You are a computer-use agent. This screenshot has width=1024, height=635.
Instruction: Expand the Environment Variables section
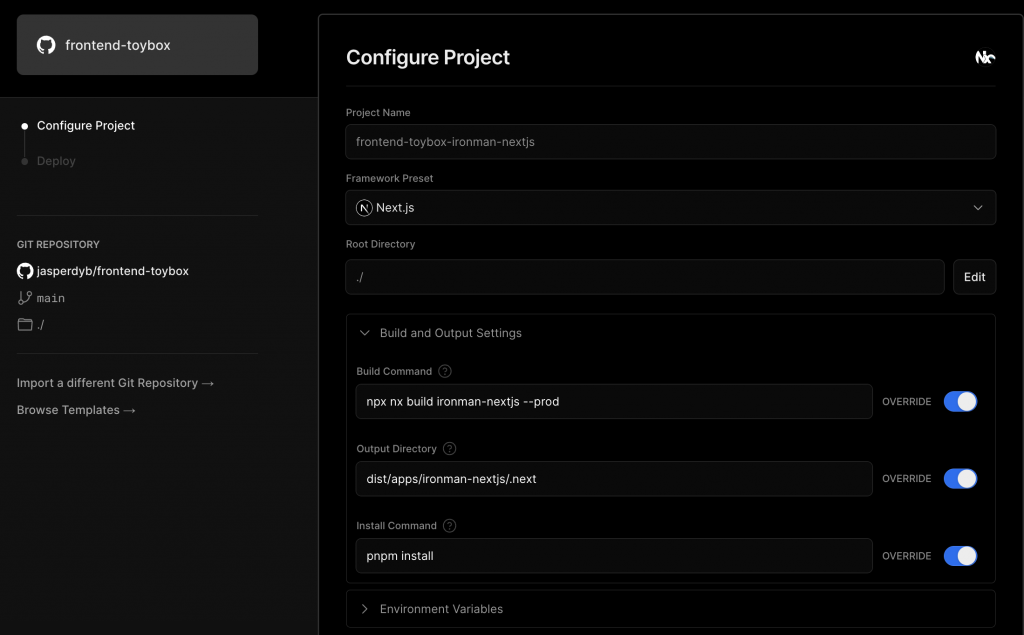click(x=440, y=609)
